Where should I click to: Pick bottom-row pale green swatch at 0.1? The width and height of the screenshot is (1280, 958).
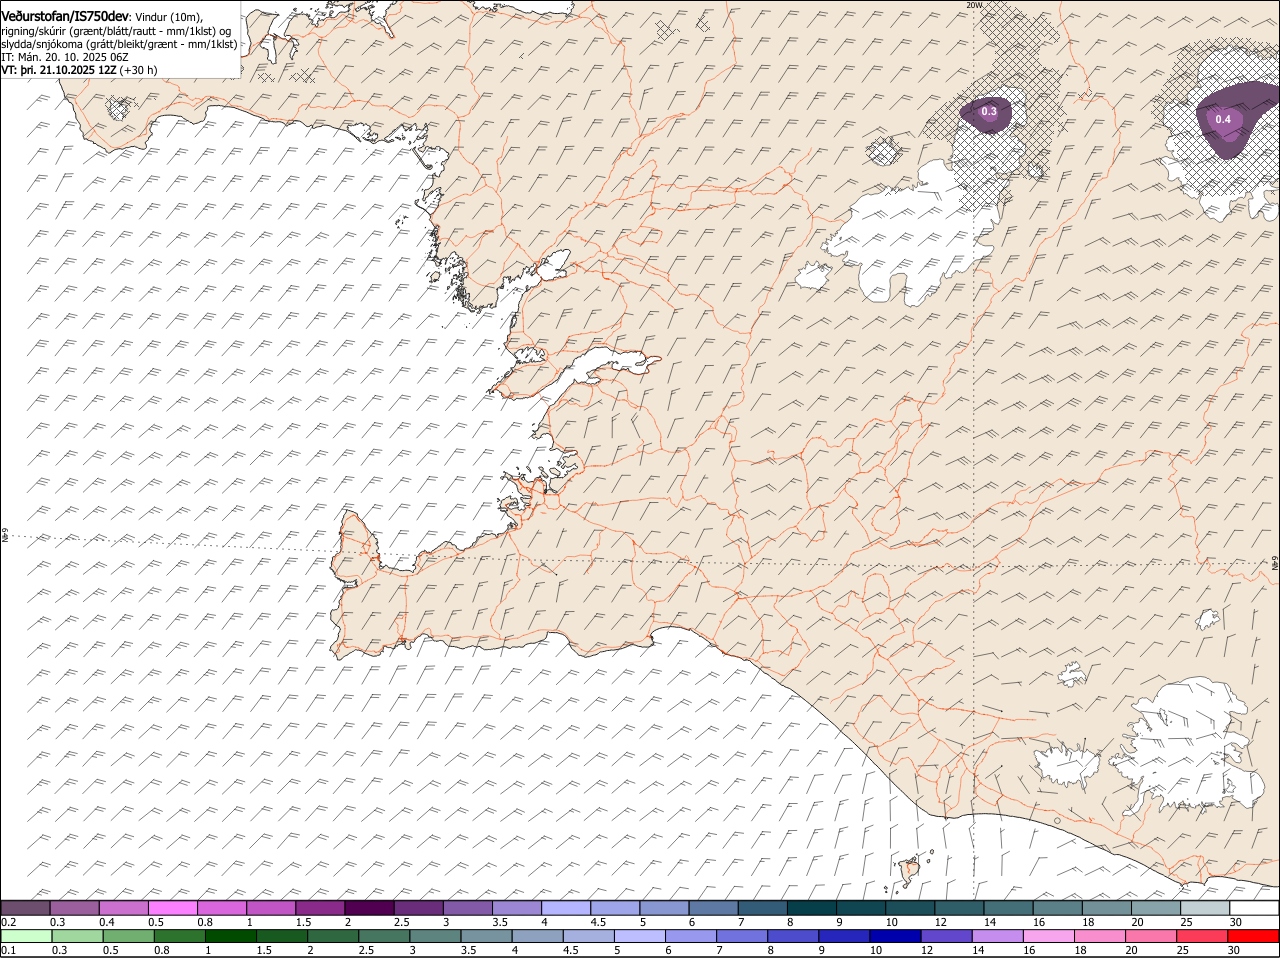pos(26,936)
